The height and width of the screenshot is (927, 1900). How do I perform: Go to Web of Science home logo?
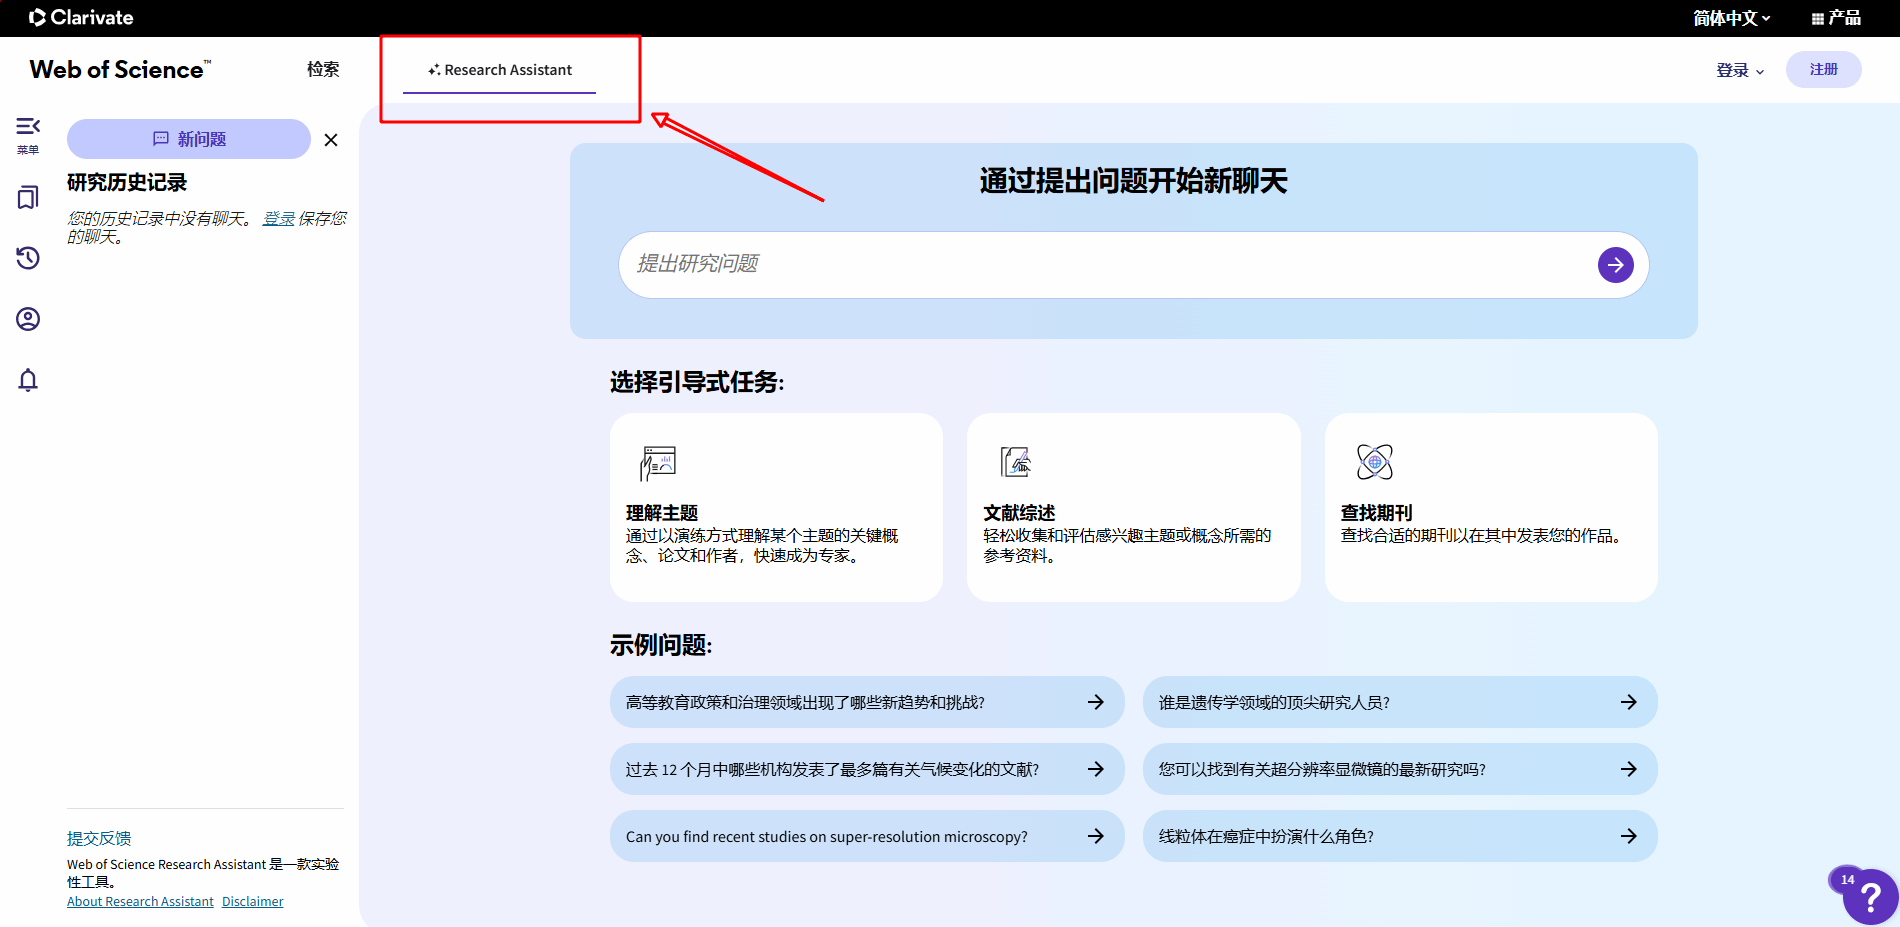(120, 69)
